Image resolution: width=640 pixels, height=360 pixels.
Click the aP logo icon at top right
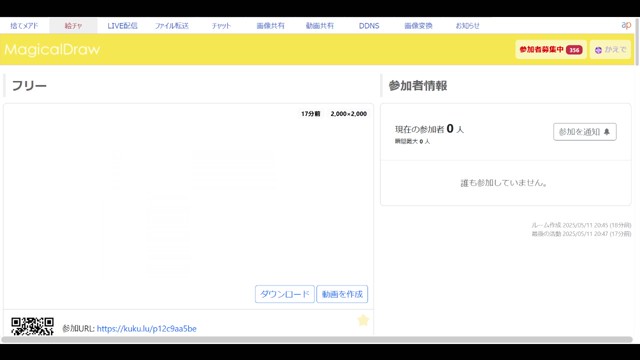[x=626, y=25]
